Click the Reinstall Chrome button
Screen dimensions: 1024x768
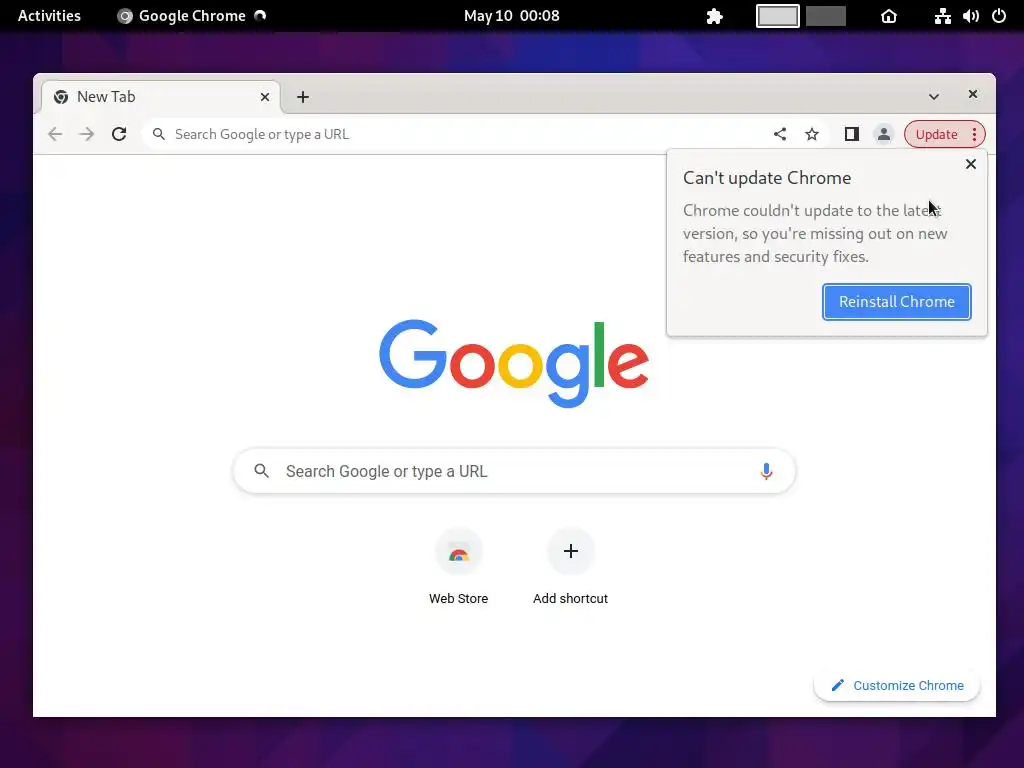click(x=897, y=302)
